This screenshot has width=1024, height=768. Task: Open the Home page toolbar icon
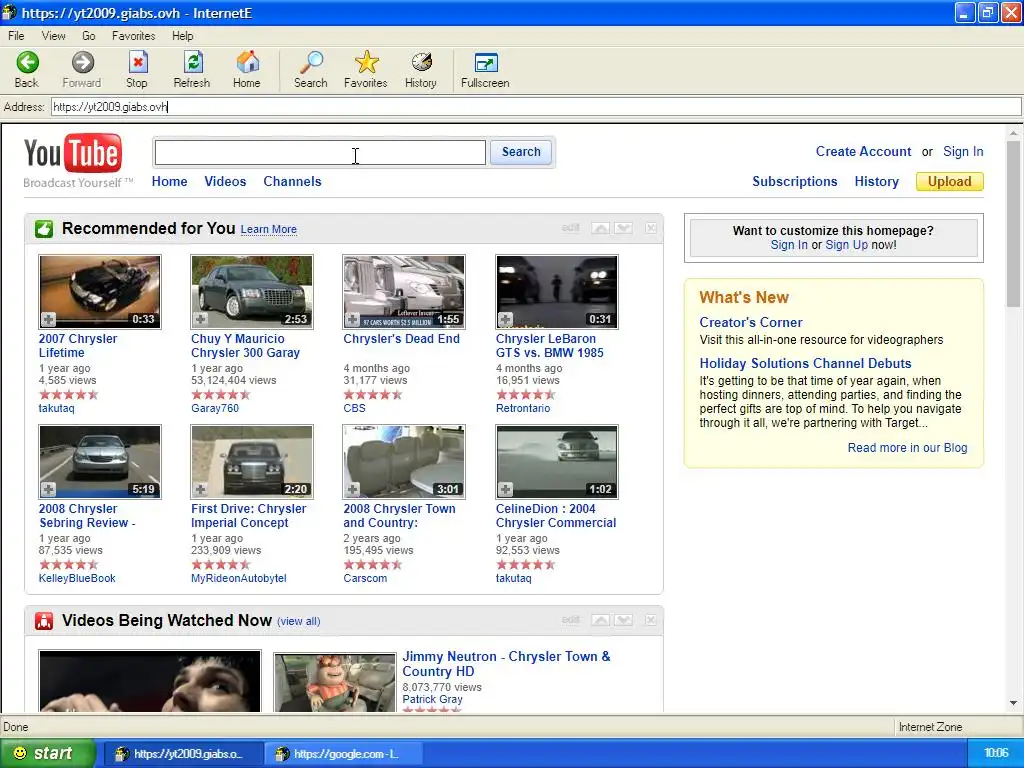pyautogui.click(x=247, y=69)
